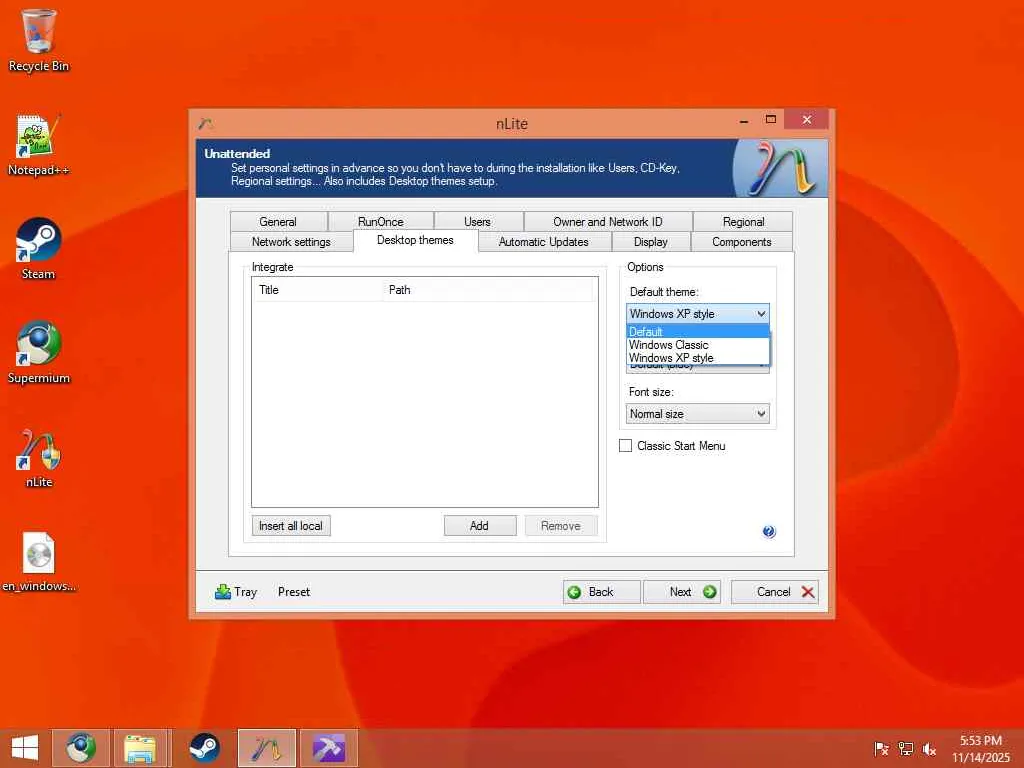
Task: Click the muted volume tray icon
Action: tap(929, 749)
